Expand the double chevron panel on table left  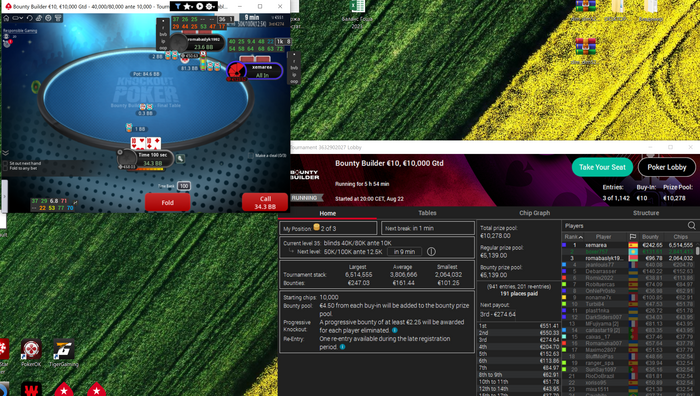(5, 153)
